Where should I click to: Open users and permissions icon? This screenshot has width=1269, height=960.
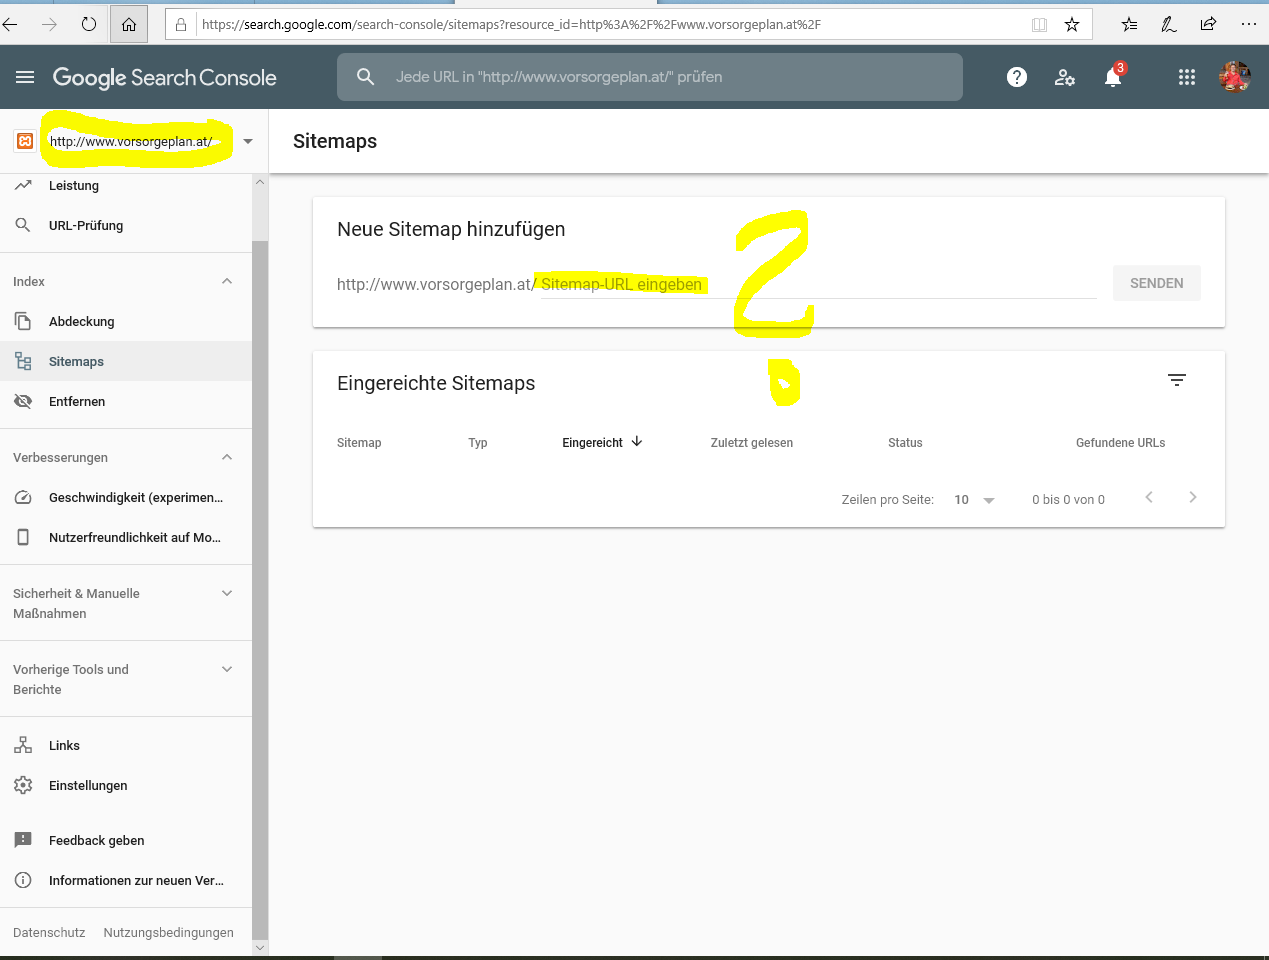point(1065,77)
